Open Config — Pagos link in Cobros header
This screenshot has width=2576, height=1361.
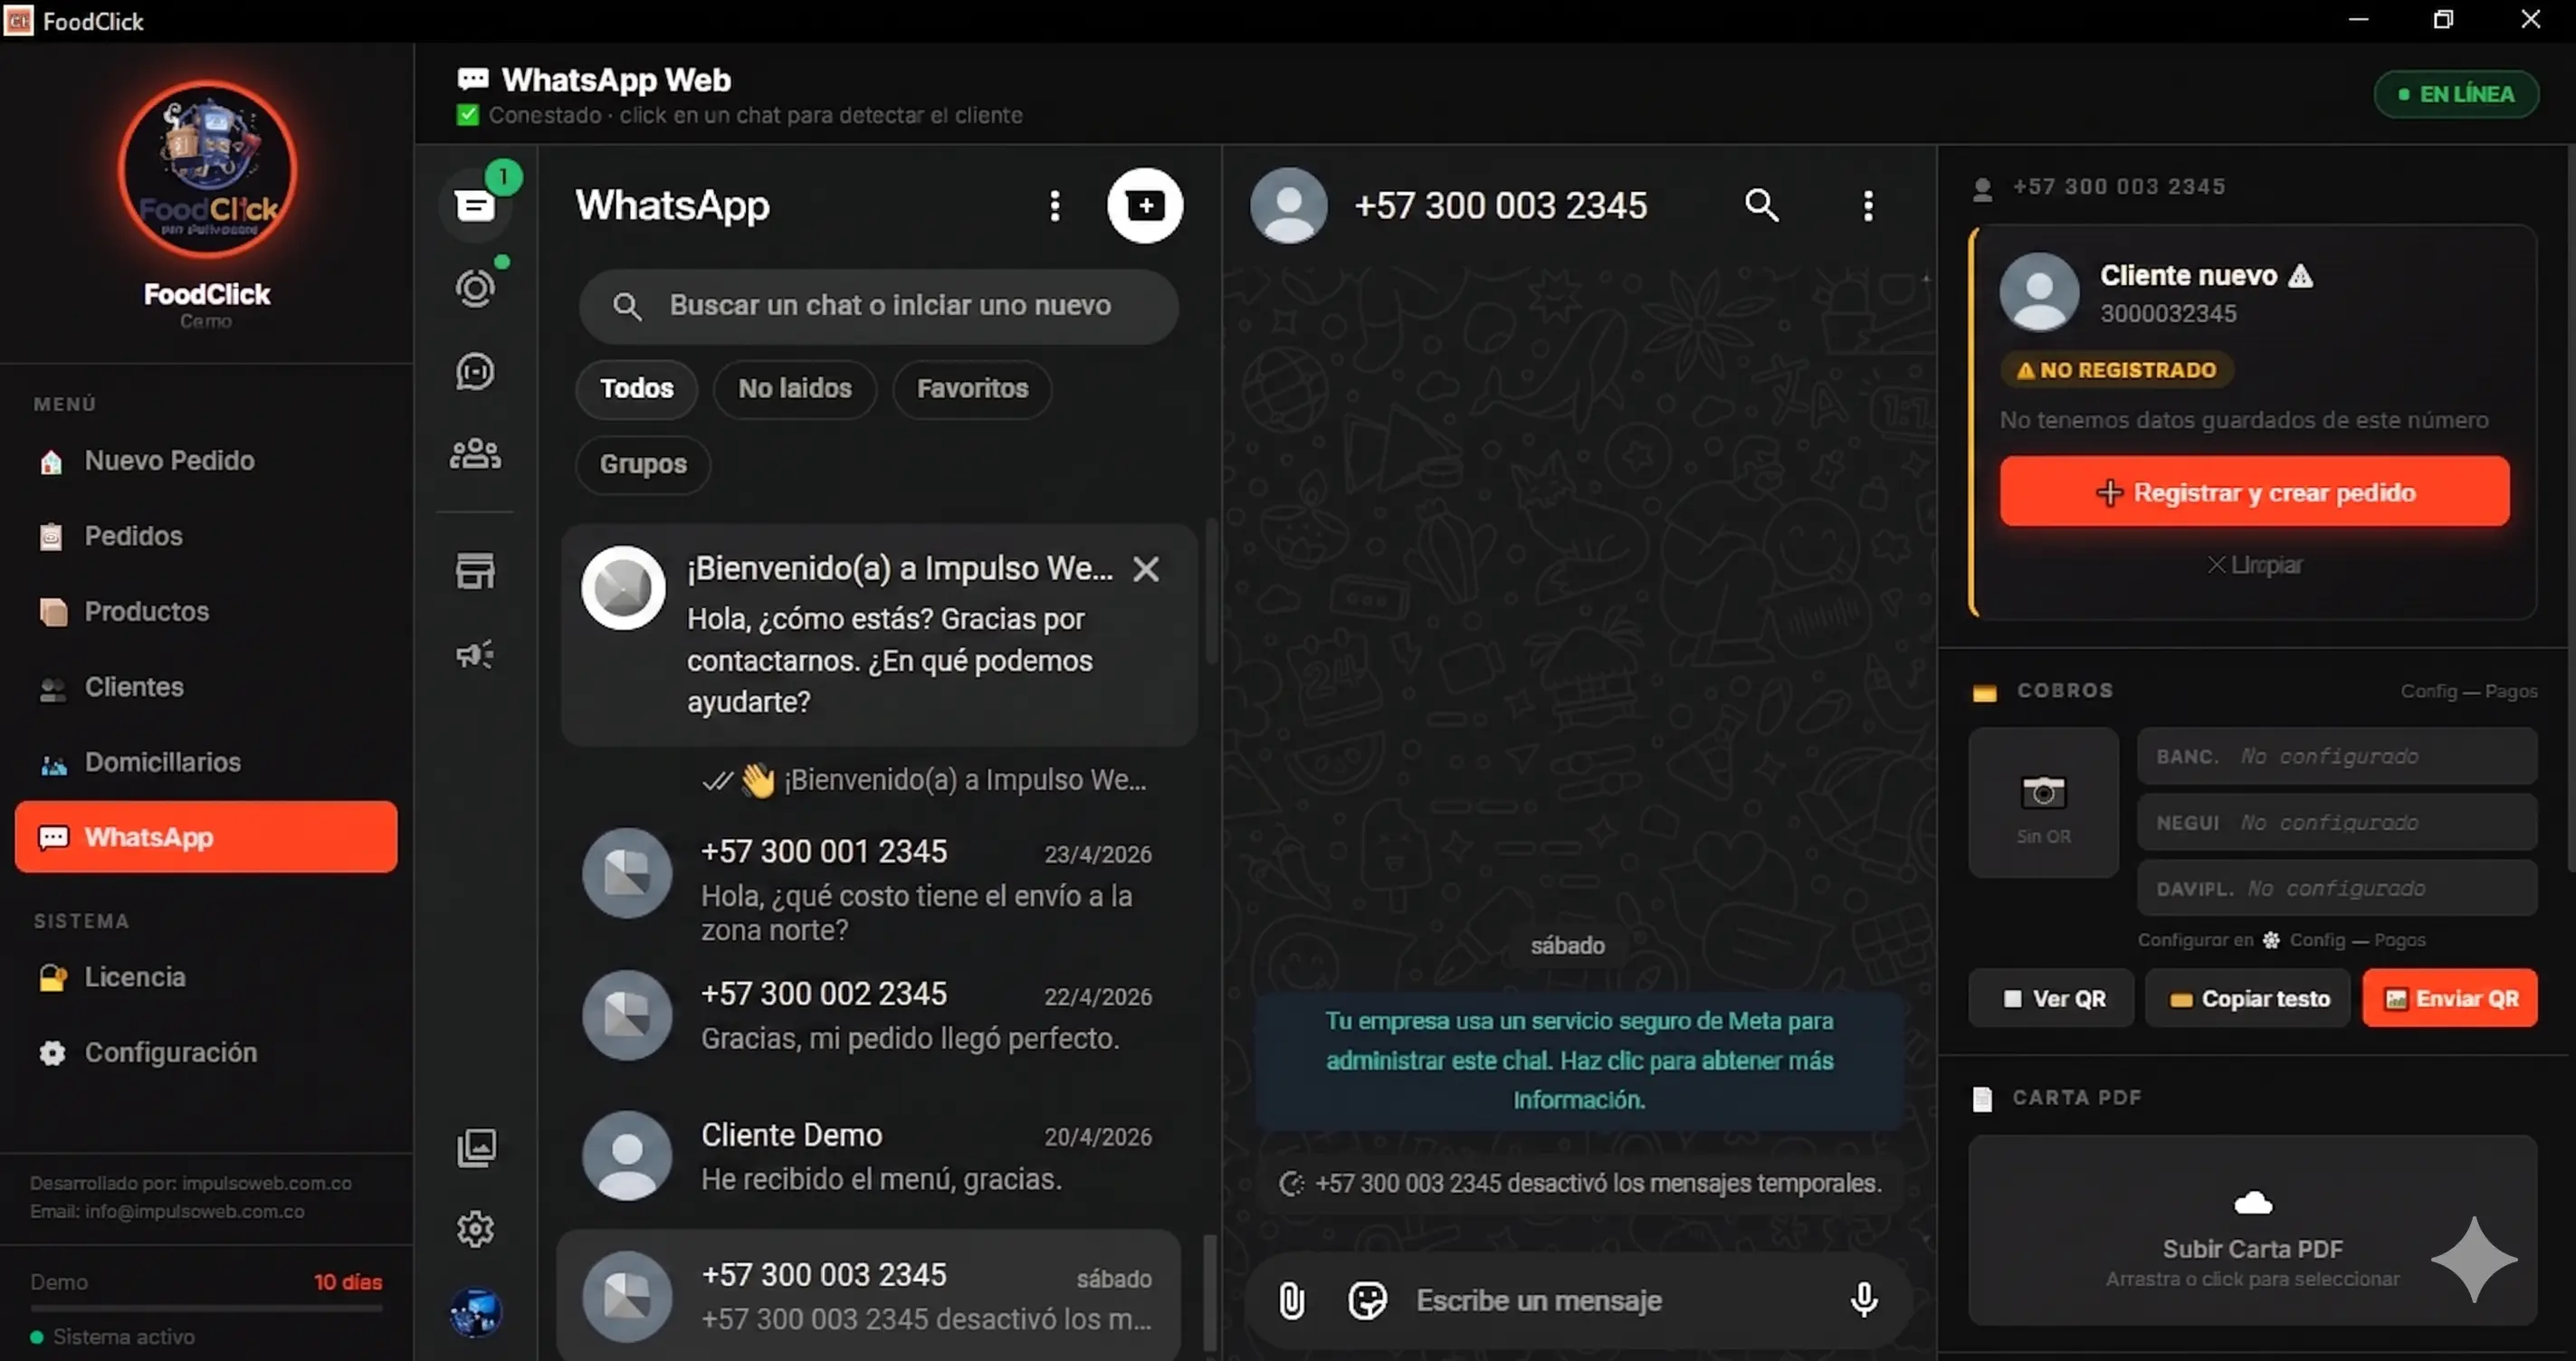pyautogui.click(x=2468, y=691)
